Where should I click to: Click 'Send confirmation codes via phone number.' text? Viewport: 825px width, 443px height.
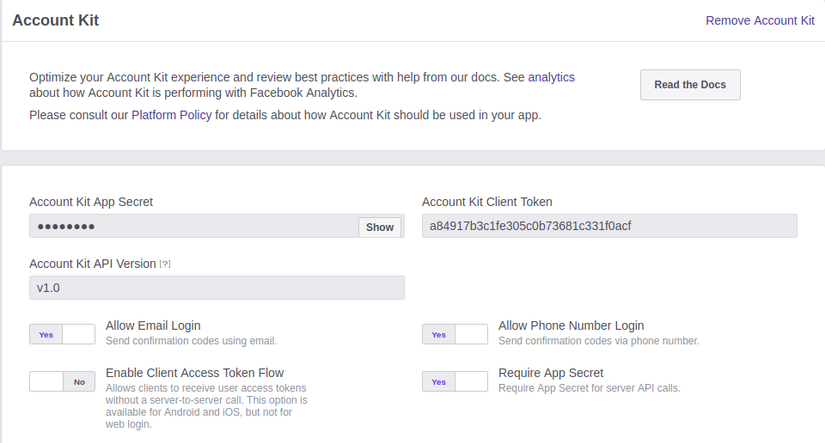(x=599, y=341)
